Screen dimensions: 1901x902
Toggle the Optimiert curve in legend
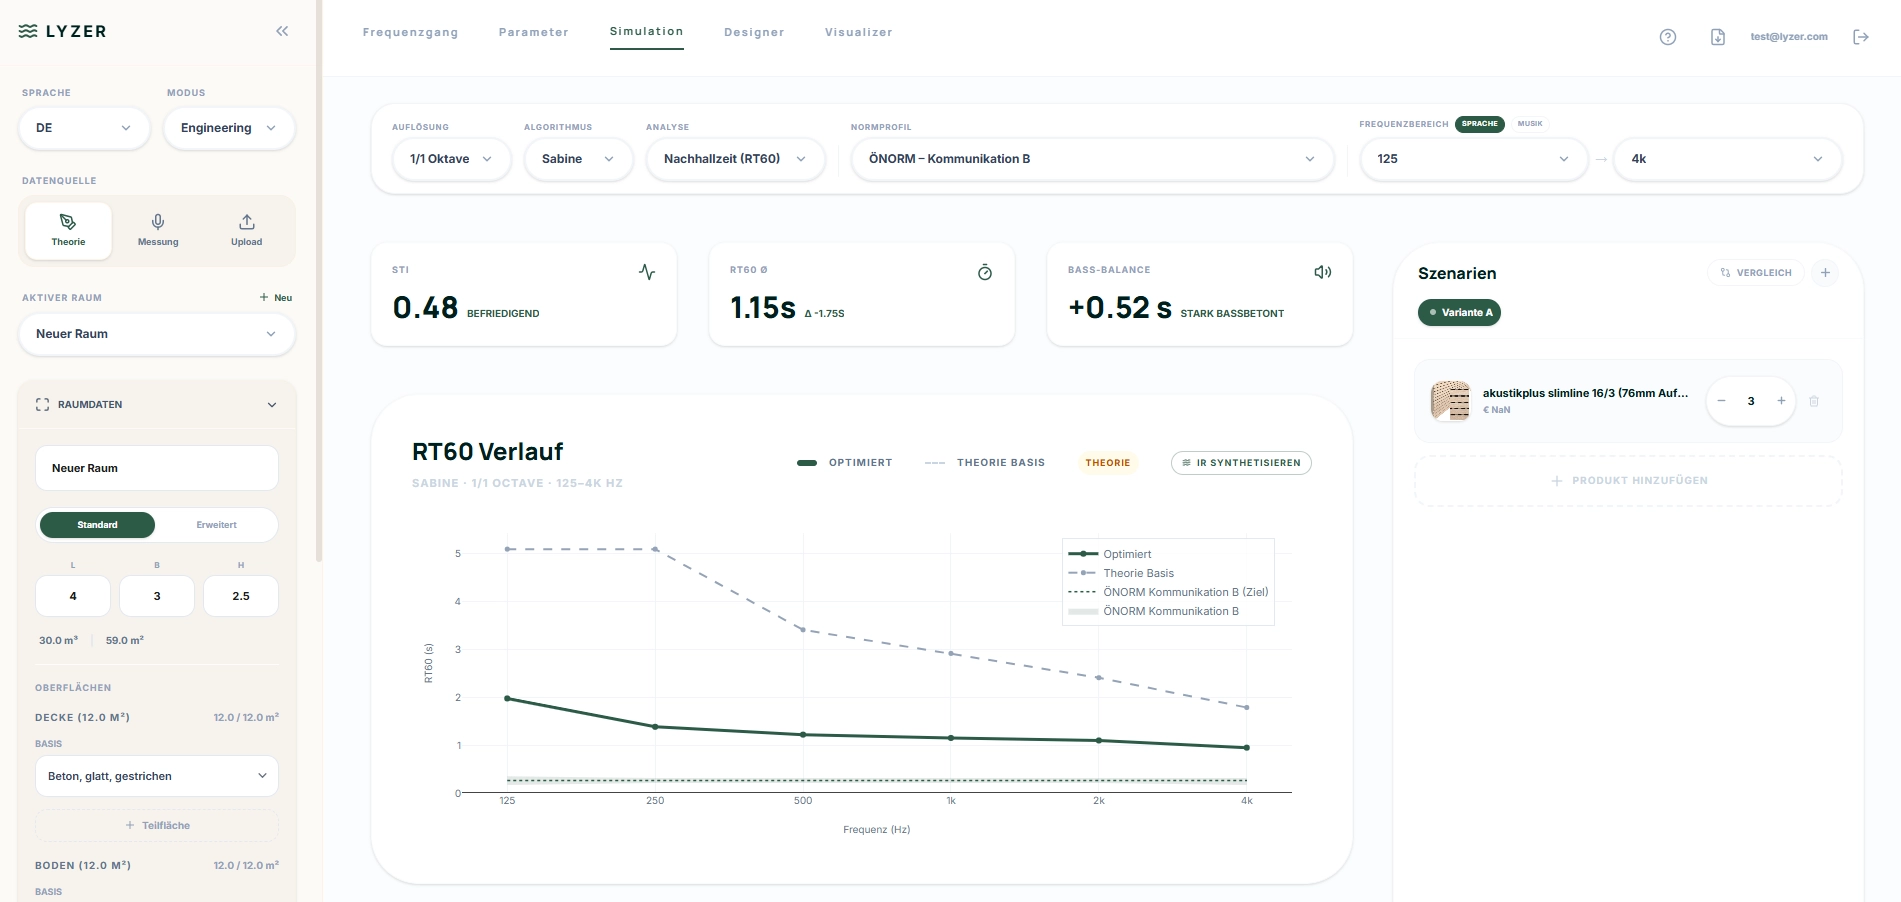[845, 463]
